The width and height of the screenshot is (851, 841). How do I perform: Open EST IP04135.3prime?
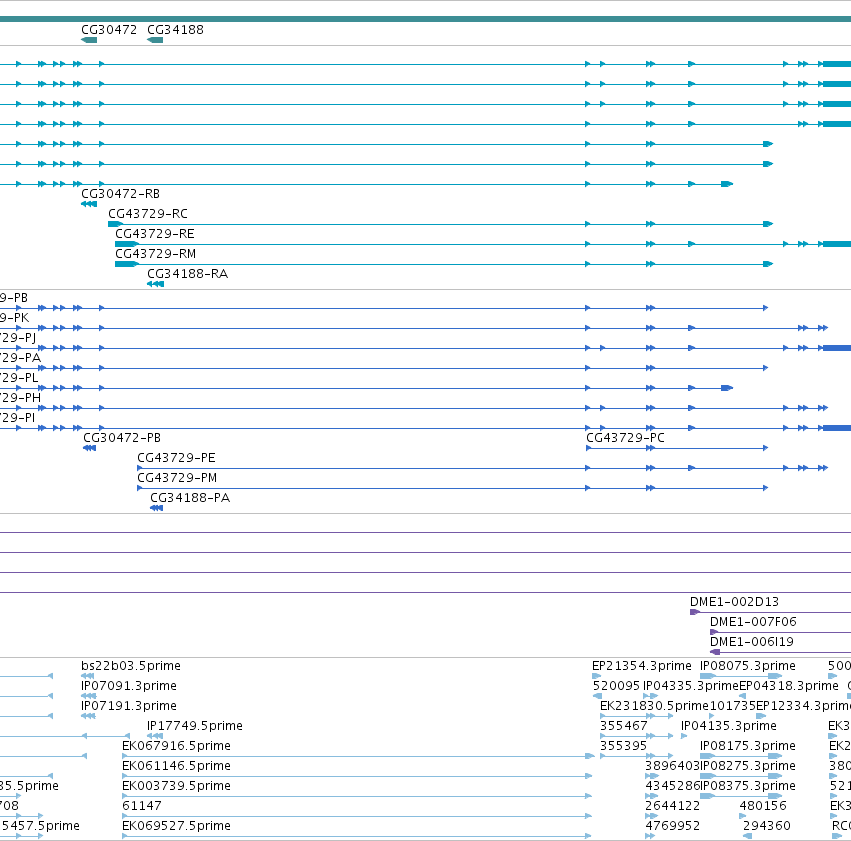pyautogui.click(x=729, y=726)
